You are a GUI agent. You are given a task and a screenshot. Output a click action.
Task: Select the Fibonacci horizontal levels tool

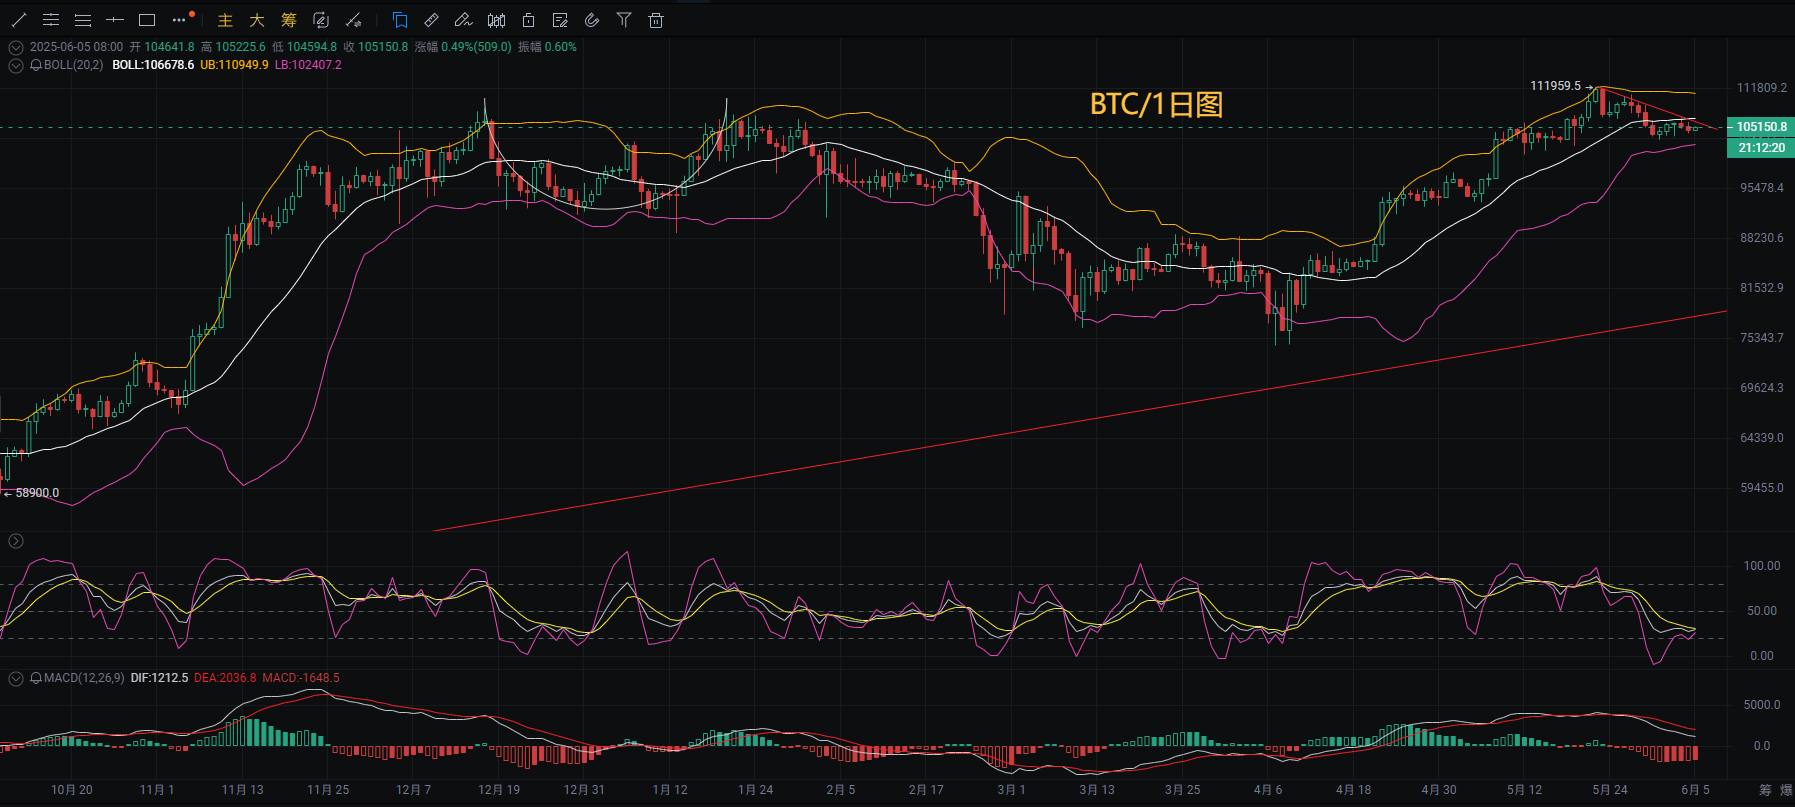(83, 20)
